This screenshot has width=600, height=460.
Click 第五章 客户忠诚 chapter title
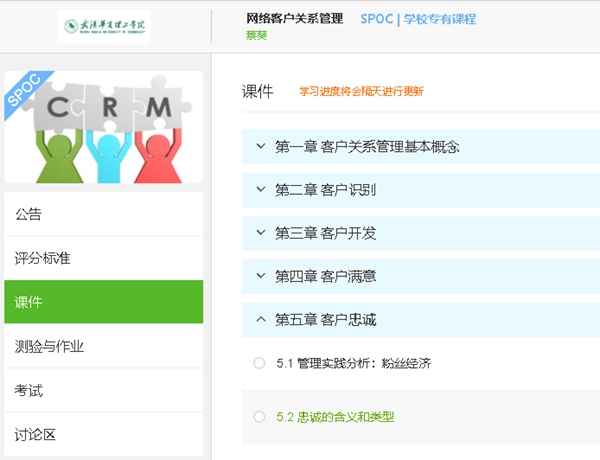click(x=326, y=320)
